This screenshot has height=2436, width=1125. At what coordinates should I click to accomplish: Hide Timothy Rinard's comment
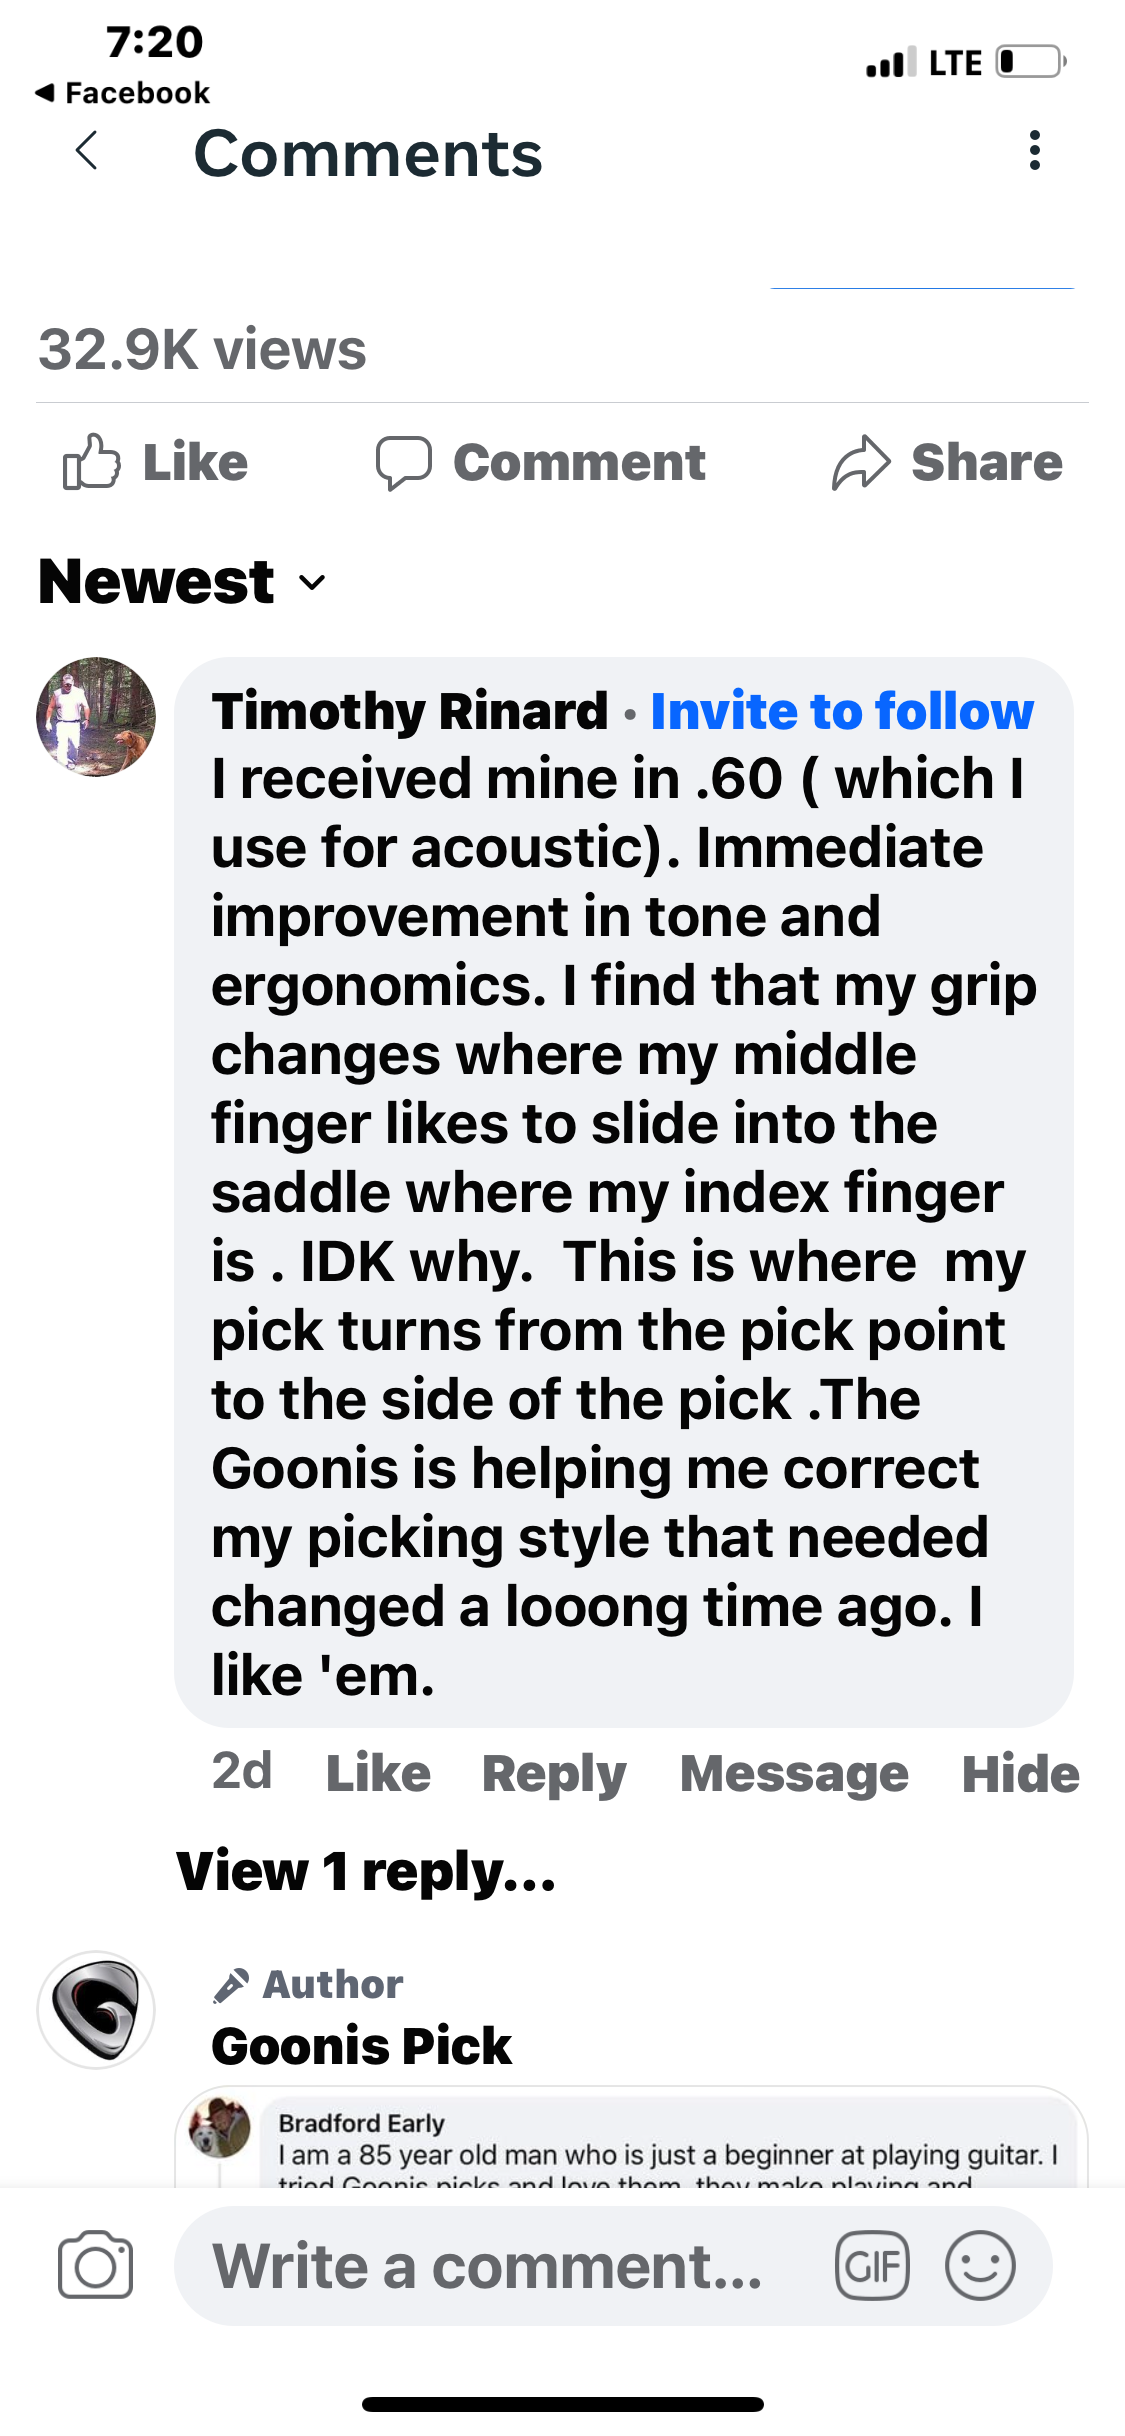point(1020,1774)
